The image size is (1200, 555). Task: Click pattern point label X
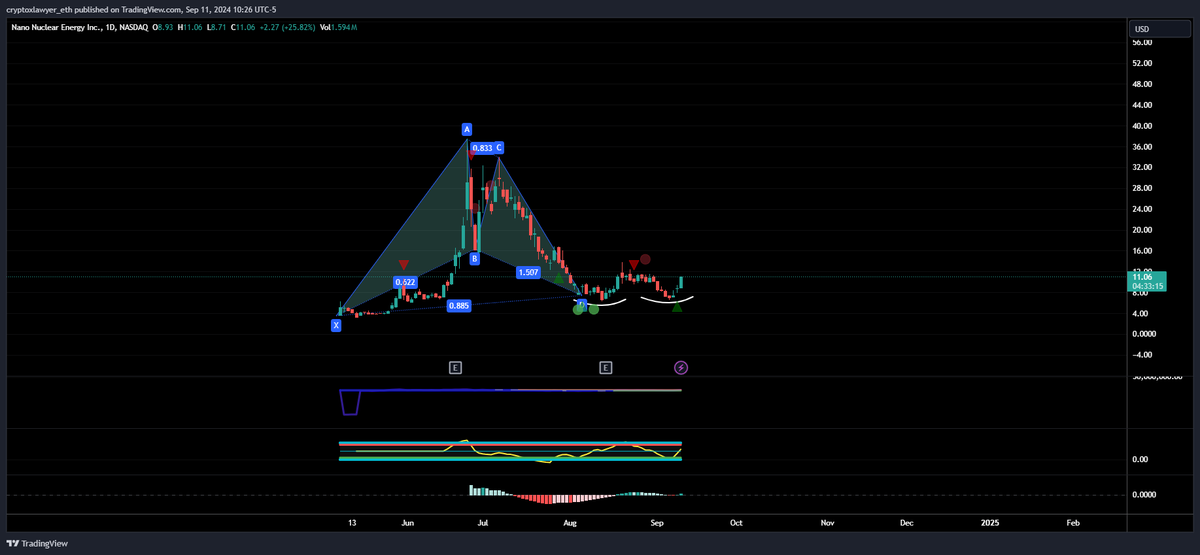pos(336,325)
